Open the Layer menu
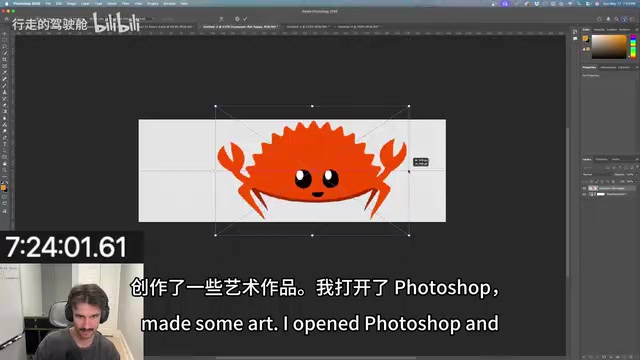The width and height of the screenshot is (640, 360). point(85,3)
